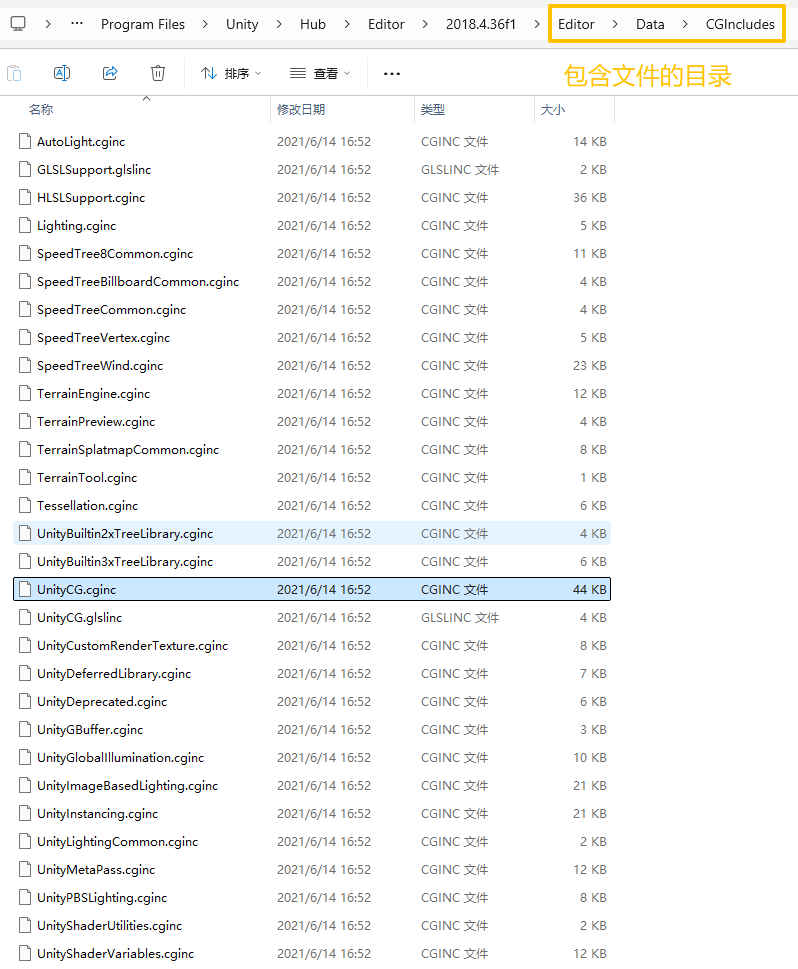Select the file UnityGlobalIllumination.cginc
The image size is (798, 969).
[x=312, y=758]
